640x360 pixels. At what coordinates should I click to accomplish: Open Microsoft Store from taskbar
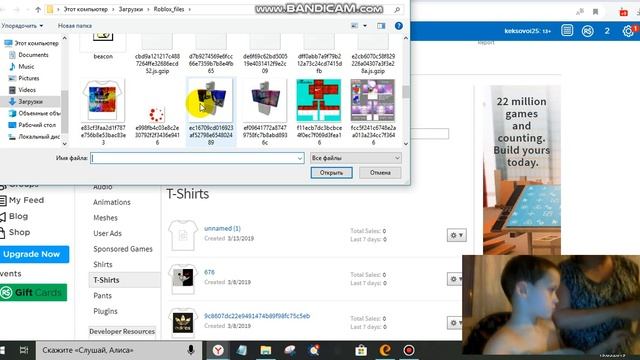click(361, 350)
